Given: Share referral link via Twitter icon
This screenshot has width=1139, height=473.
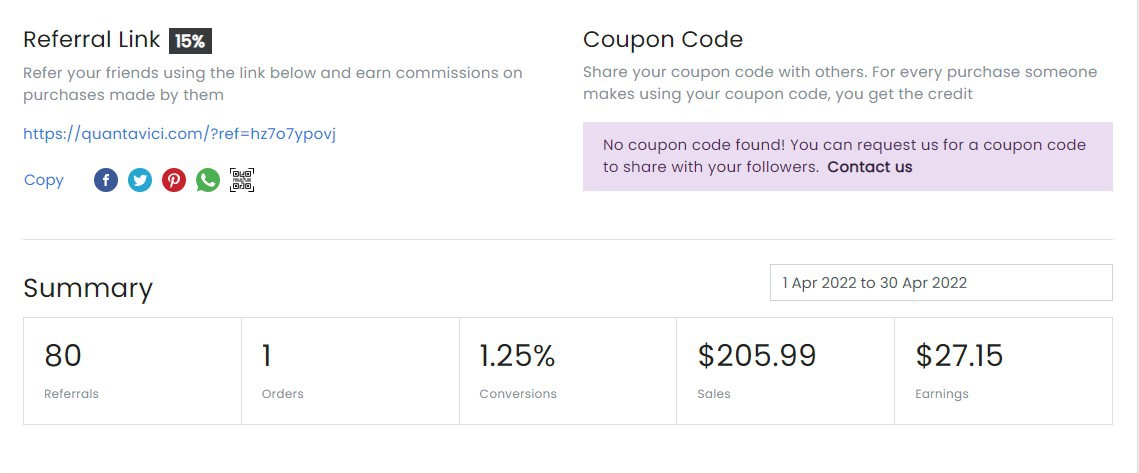Looking at the screenshot, I should [x=140, y=180].
